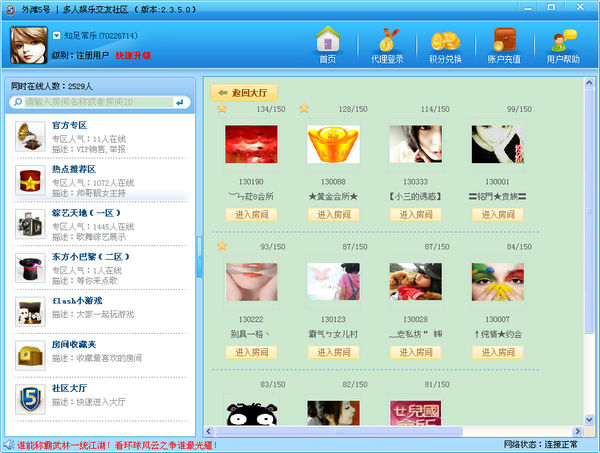Open the 东方小巴黎（二区）title
600x453 pixels.
point(91,257)
